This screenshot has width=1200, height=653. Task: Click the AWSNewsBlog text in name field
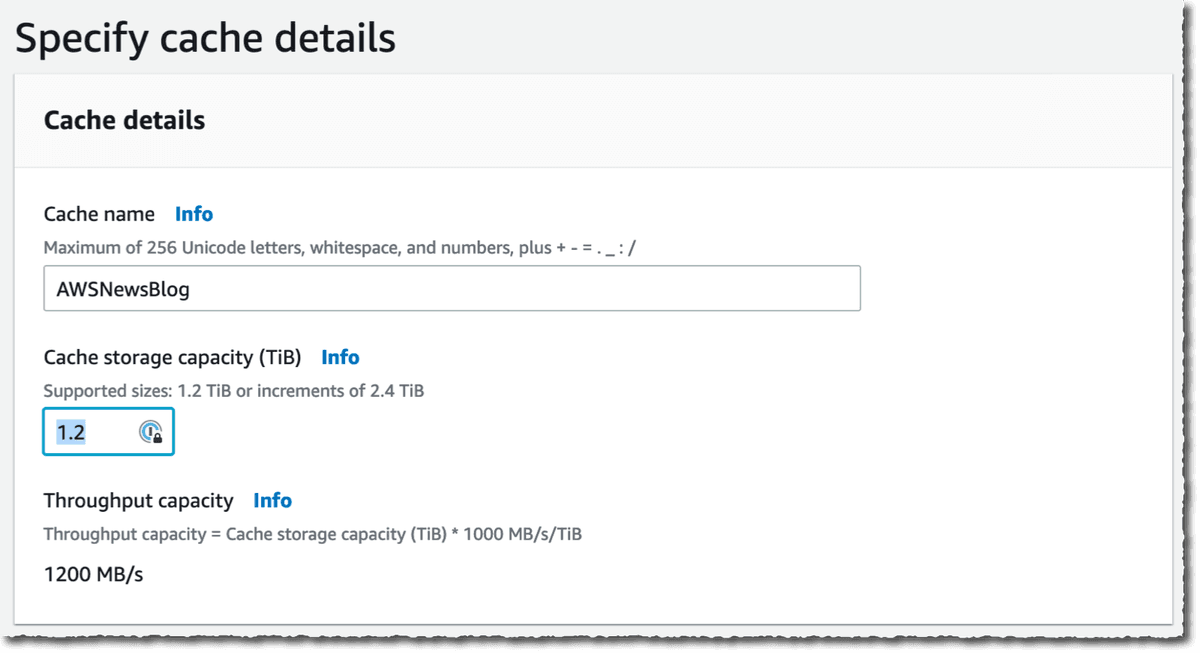tap(123, 290)
